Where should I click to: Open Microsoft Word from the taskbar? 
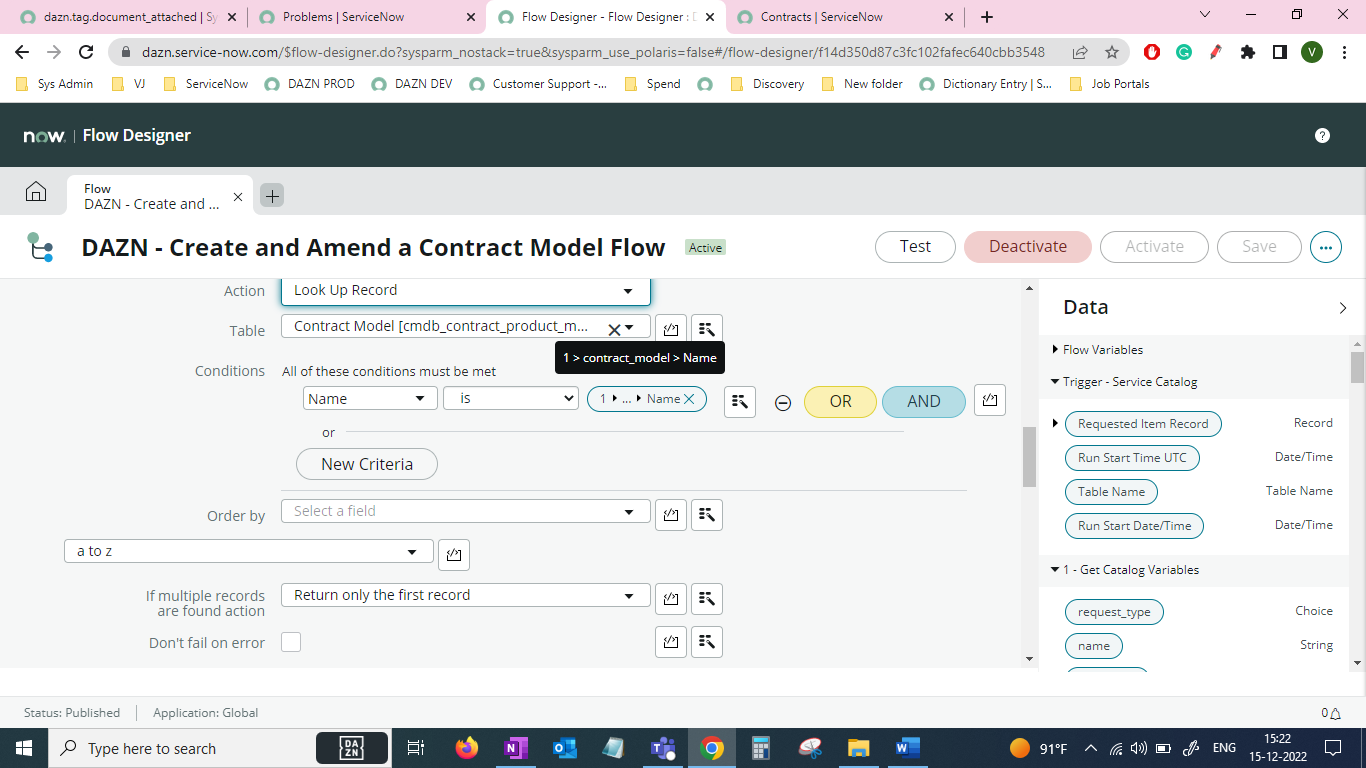pos(907,748)
